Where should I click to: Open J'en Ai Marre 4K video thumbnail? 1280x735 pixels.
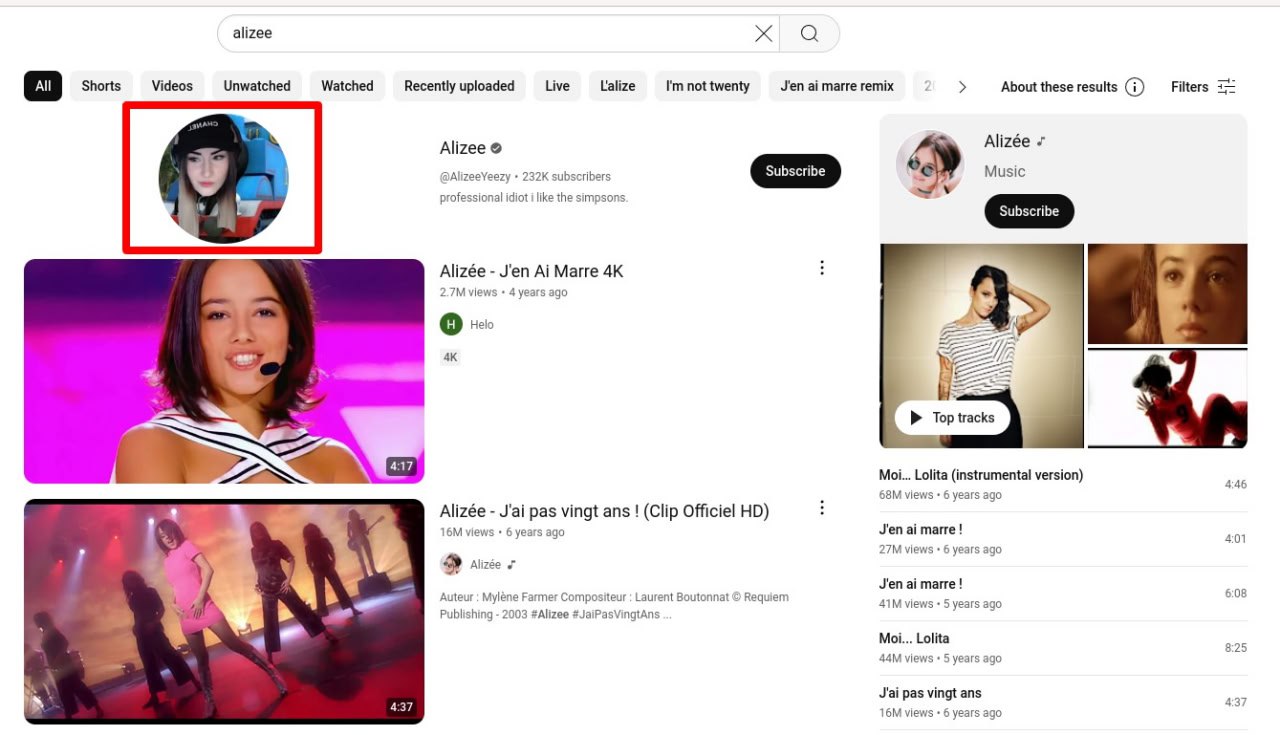pyautogui.click(x=224, y=371)
